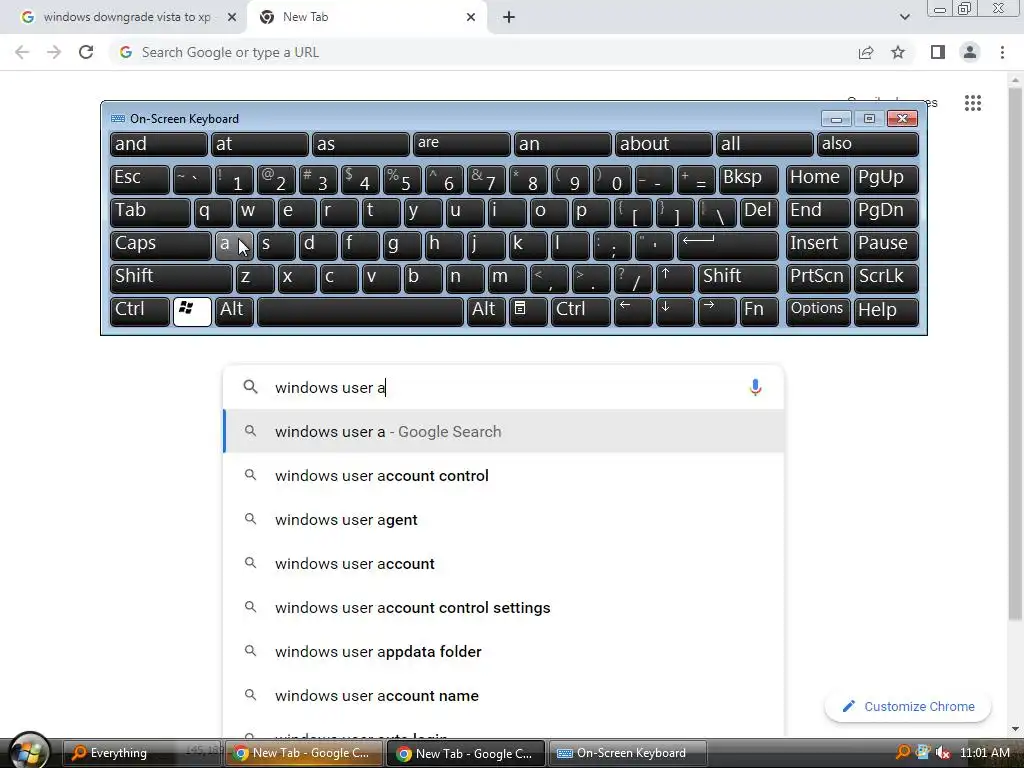Viewport: 1024px width, 768px height.
Task: Choose suggestion windows user appdata folder
Action: (x=504, y=651)
